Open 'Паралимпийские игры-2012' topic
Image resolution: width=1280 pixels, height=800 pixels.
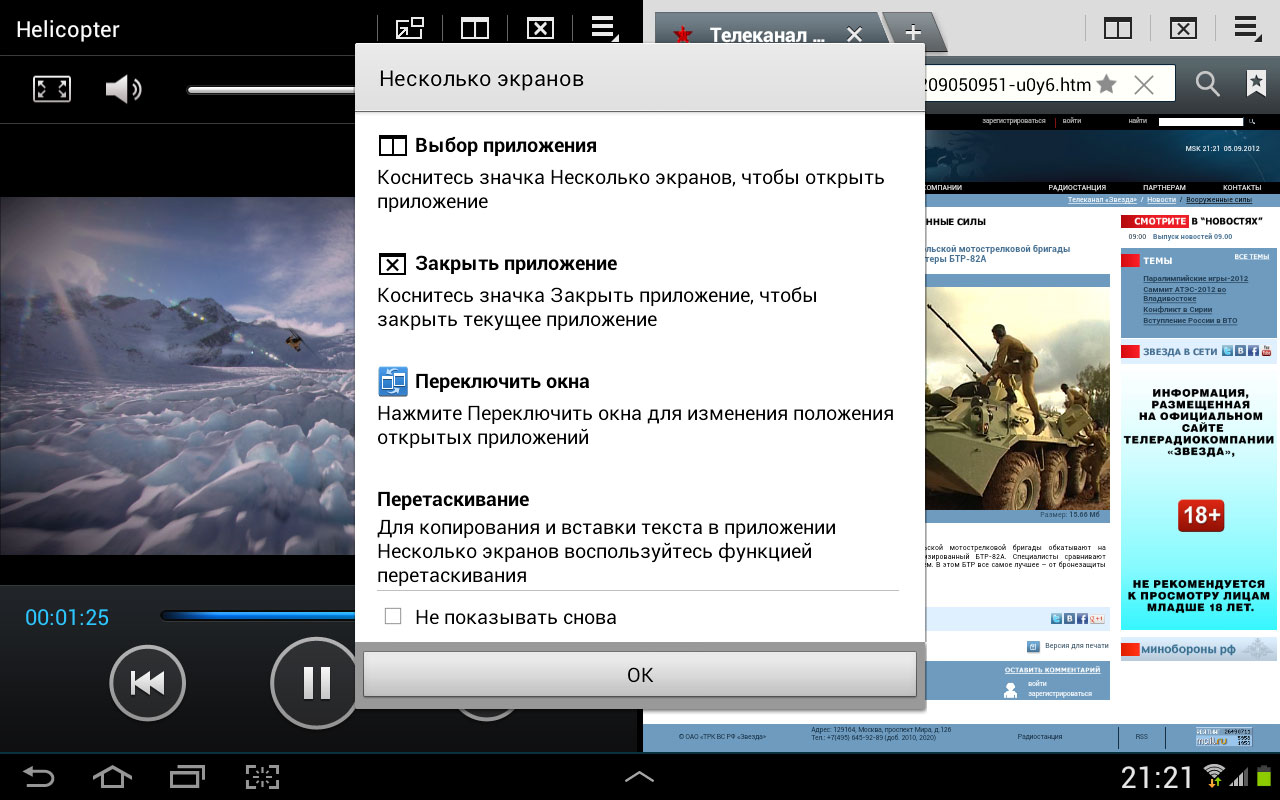click(1195, 279)
